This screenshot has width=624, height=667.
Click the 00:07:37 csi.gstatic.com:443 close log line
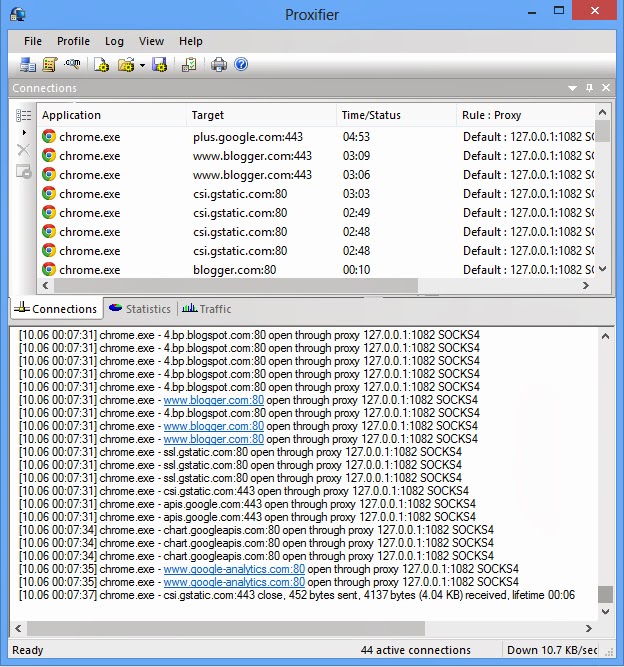[297, 595]
